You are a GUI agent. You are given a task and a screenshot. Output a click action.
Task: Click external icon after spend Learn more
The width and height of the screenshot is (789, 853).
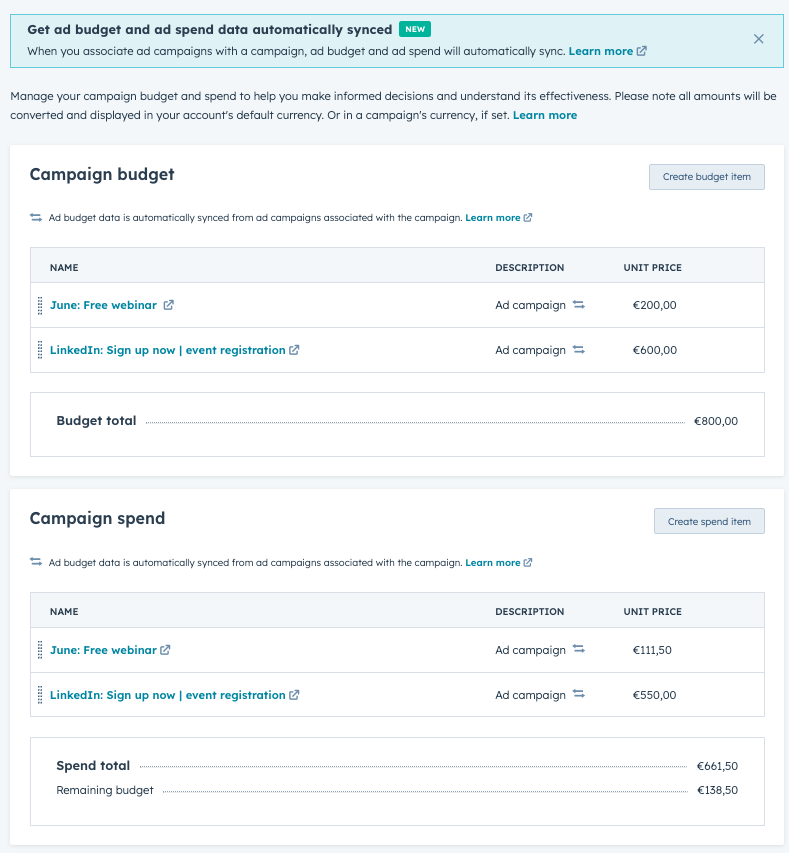pos(528,563)
